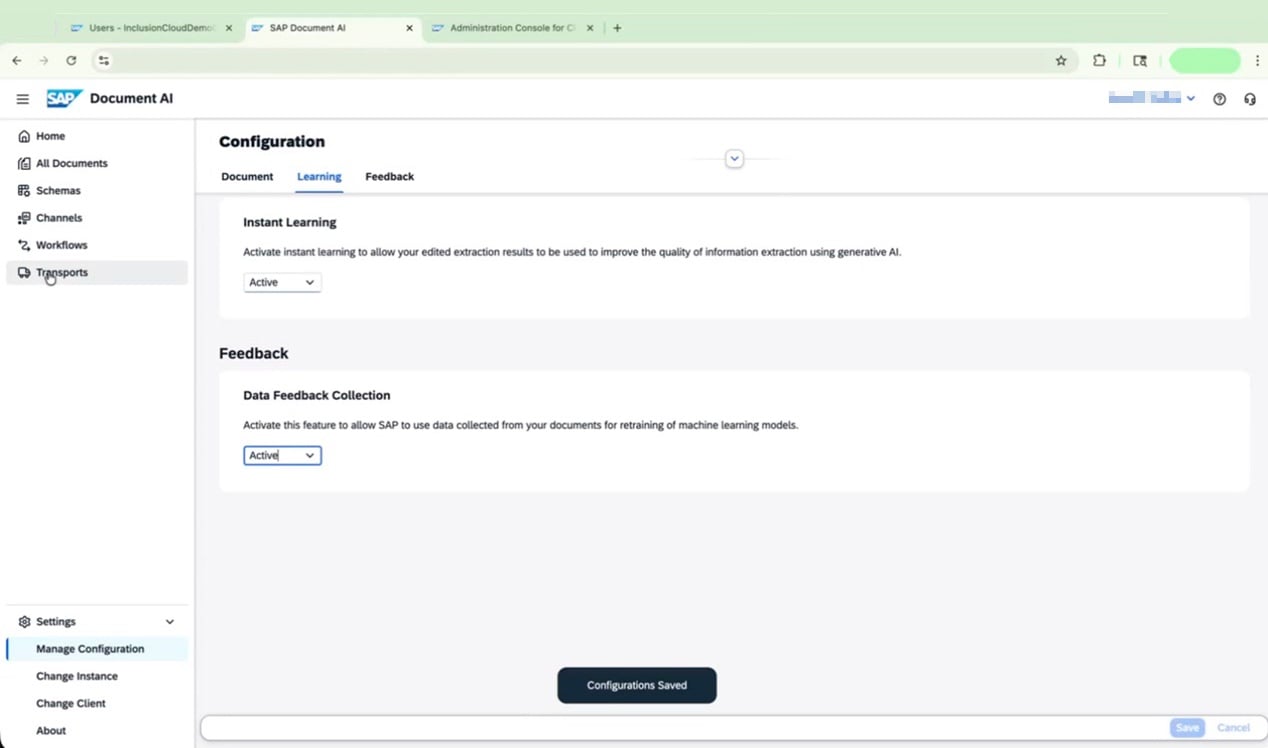Image resolution: width=1268 pixels, height=748 pixels.
Task: Click the Cancel button
Action: click(x=1233, y=728)
